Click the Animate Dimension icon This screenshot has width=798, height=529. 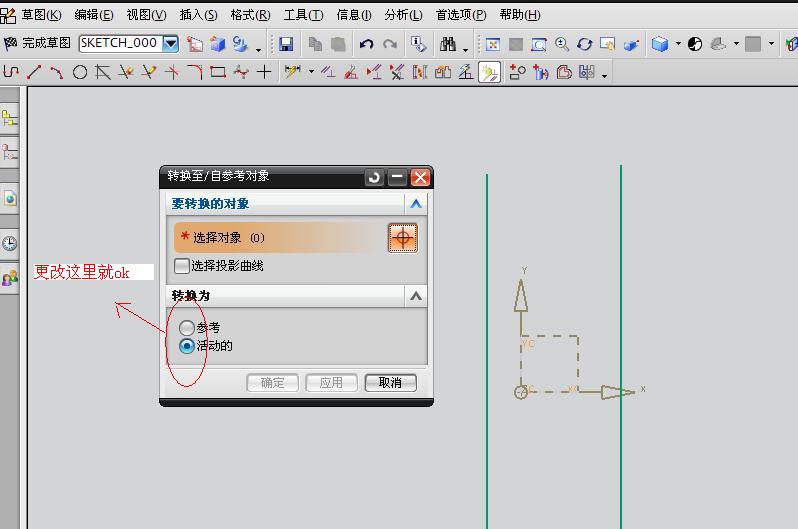pos(420,72)
